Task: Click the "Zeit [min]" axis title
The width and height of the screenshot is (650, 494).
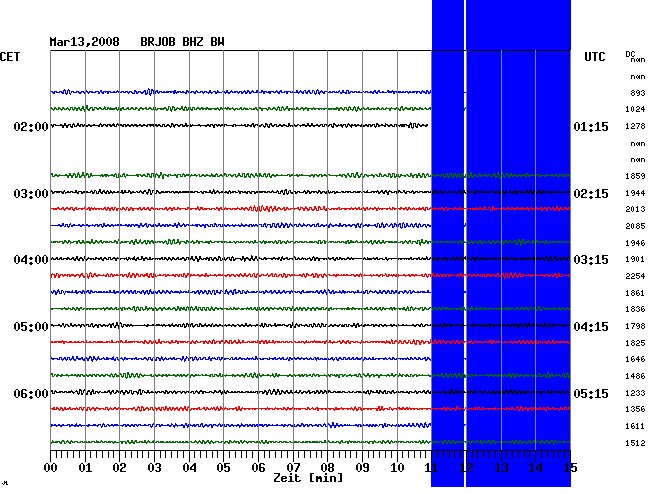Action: point(308,478)
